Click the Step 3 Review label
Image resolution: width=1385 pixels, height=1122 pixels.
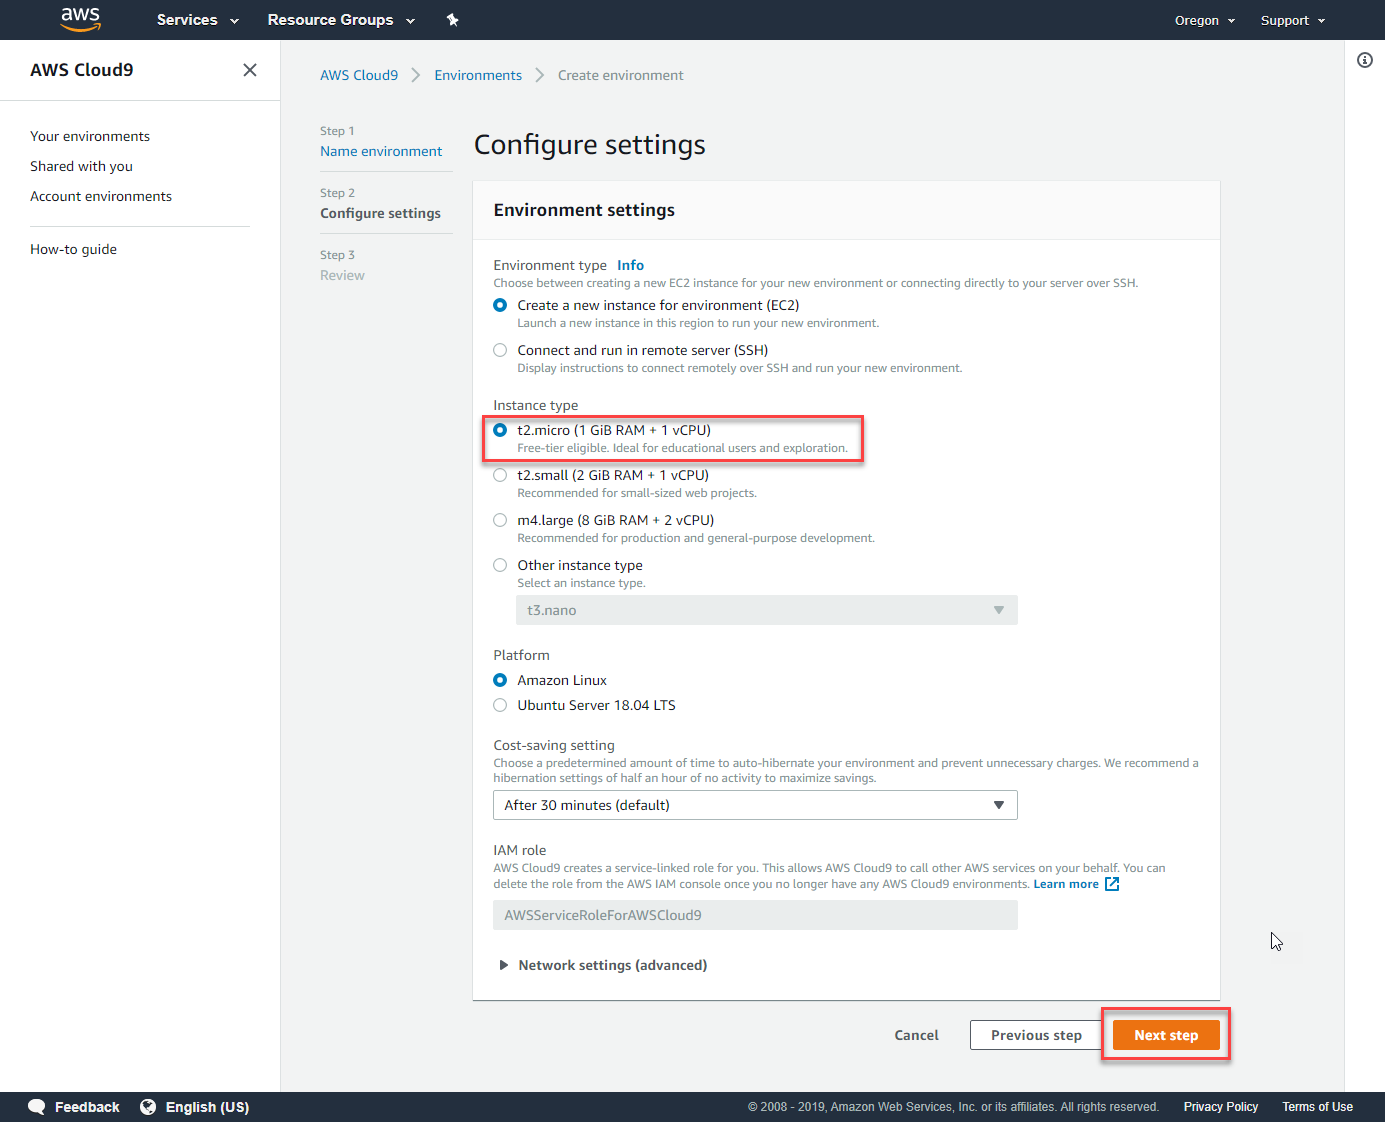342,275
